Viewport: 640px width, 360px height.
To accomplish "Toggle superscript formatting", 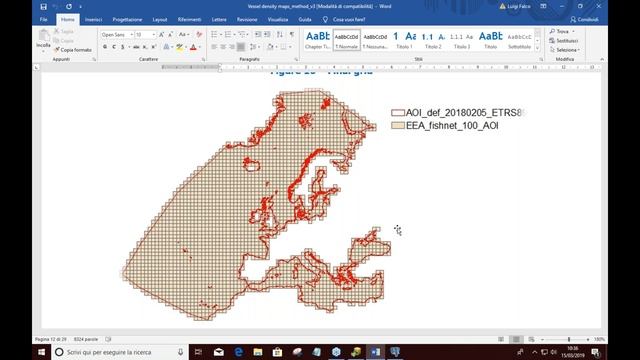I will (154, 47).
